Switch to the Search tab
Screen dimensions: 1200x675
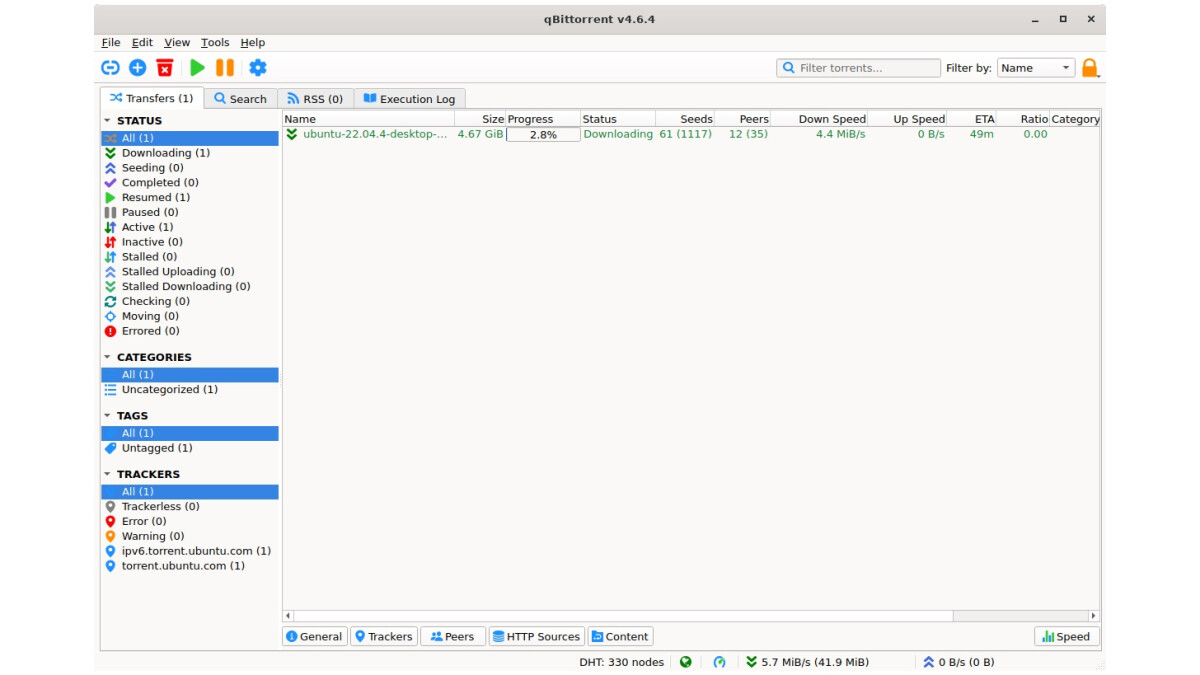[240, 99]
